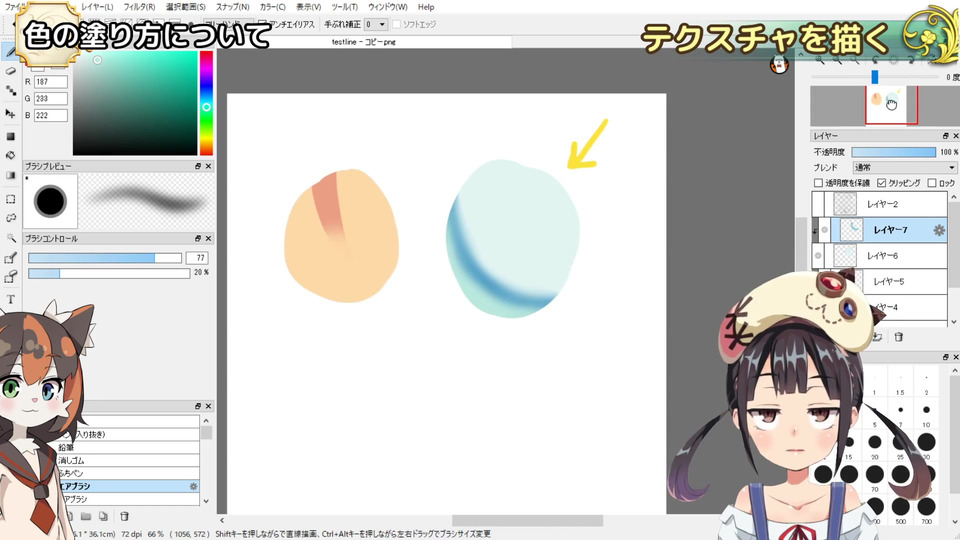The height and width of the screenshot is (540, 960).
Task: Open settings gear for エアブラシ brush
Action: pos(193,486)
